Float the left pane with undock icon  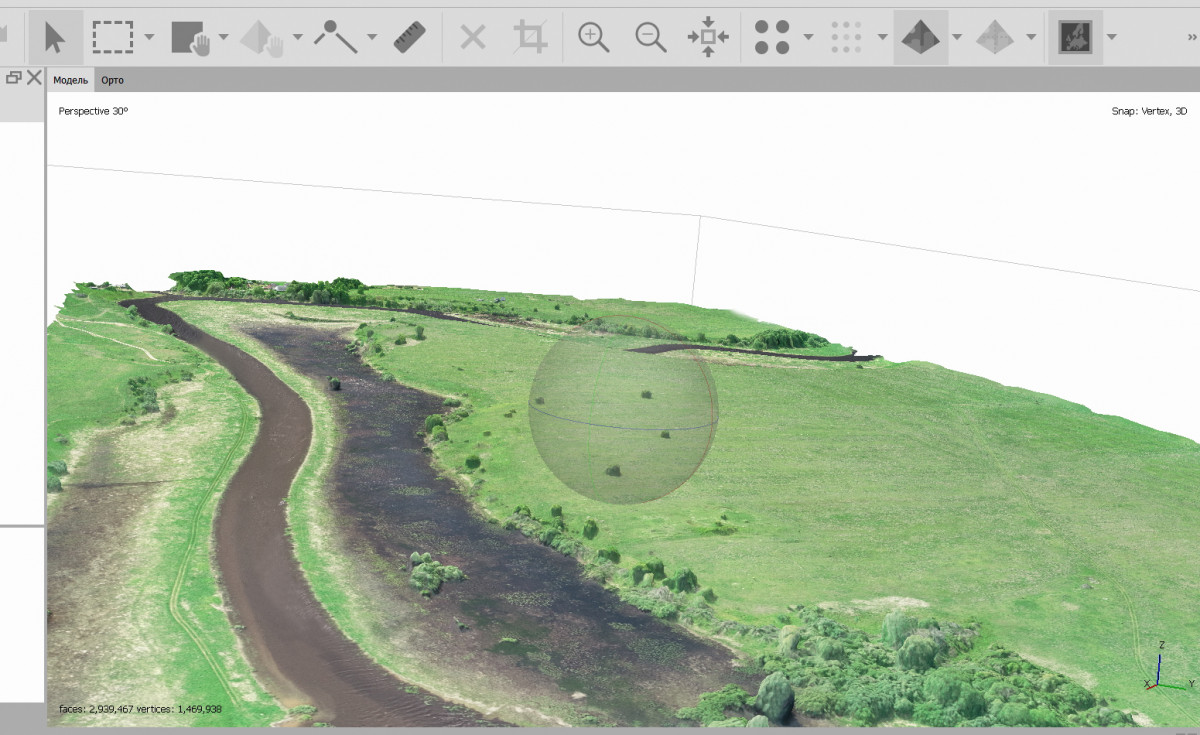click(14, 77)
